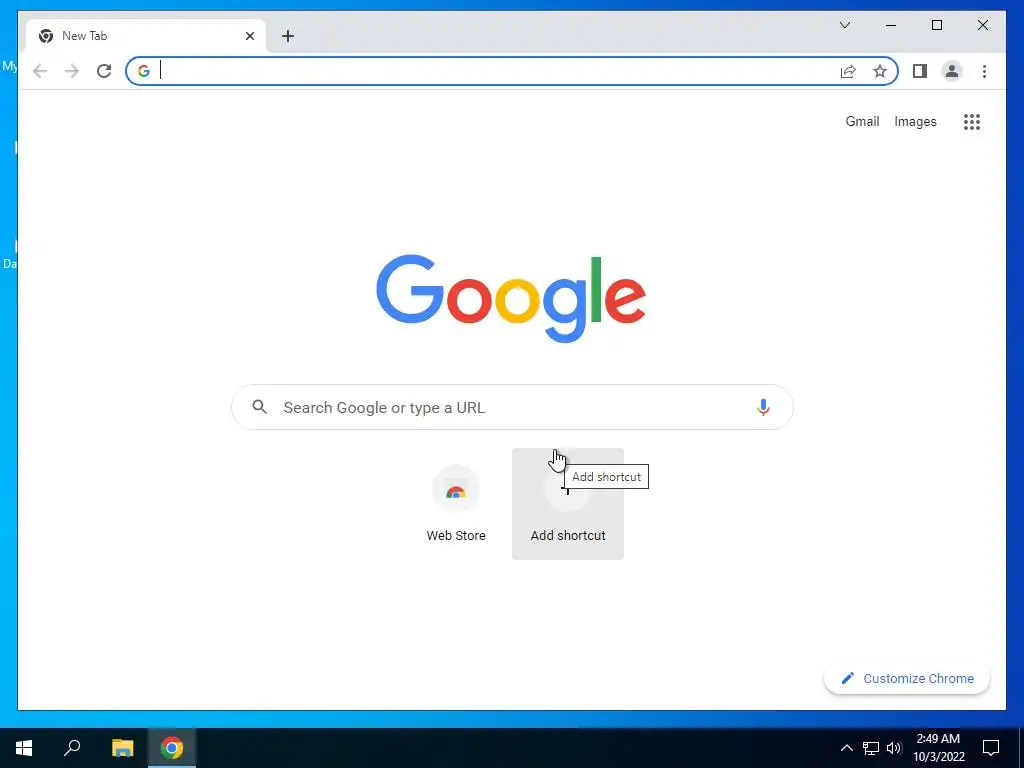Select the New Tab tab
Viewport: 1024px width, 768px height.
(146, 36)
